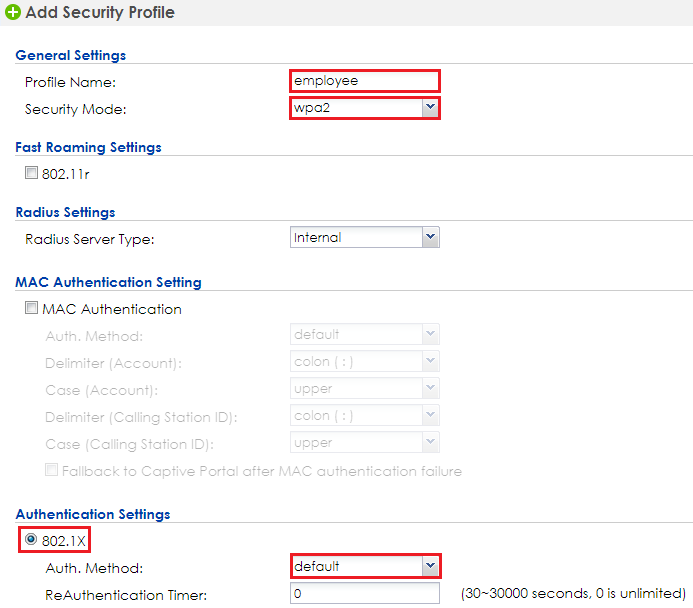Click the Authentication Settings heading
Image resolution: width=693 pixels, height=608 pixels.
pyautogui.click(x=93, y=514)
